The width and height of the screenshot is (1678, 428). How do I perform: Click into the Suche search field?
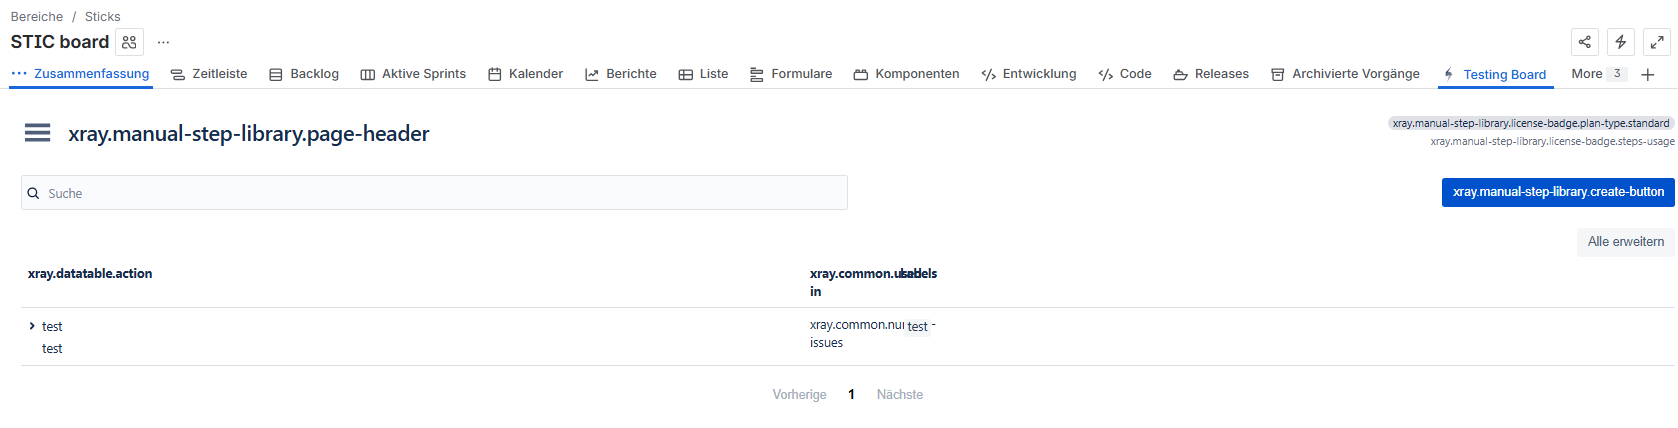(440, 193)
